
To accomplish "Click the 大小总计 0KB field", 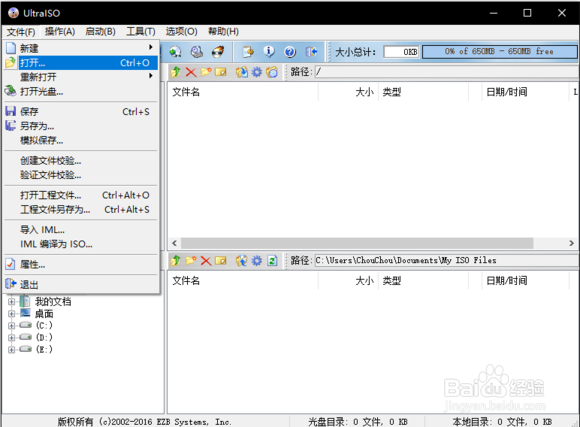I will click(401, 52).
